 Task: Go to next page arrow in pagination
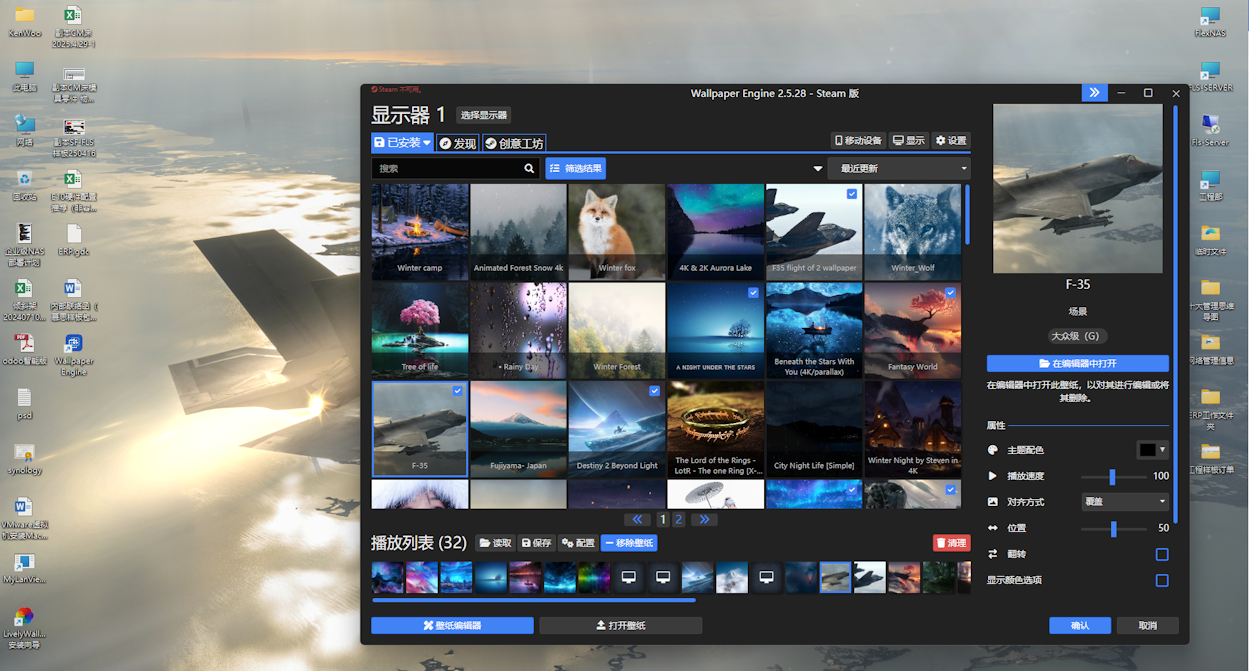tap(704, 520)
